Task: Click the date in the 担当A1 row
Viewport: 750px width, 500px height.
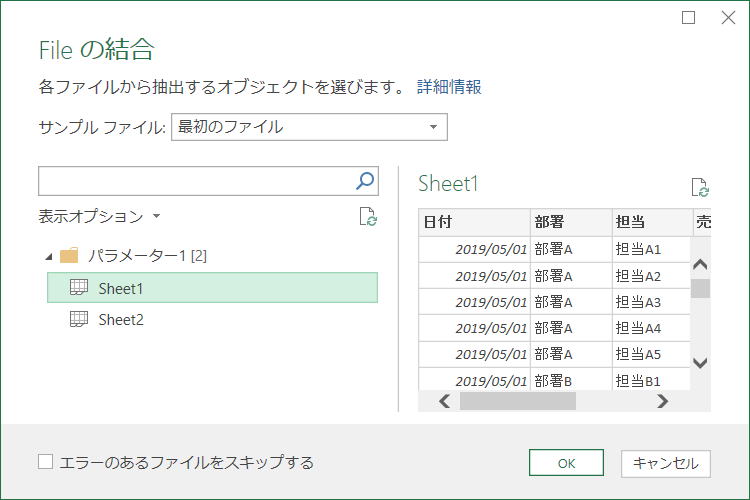Action: coord(474,249)
